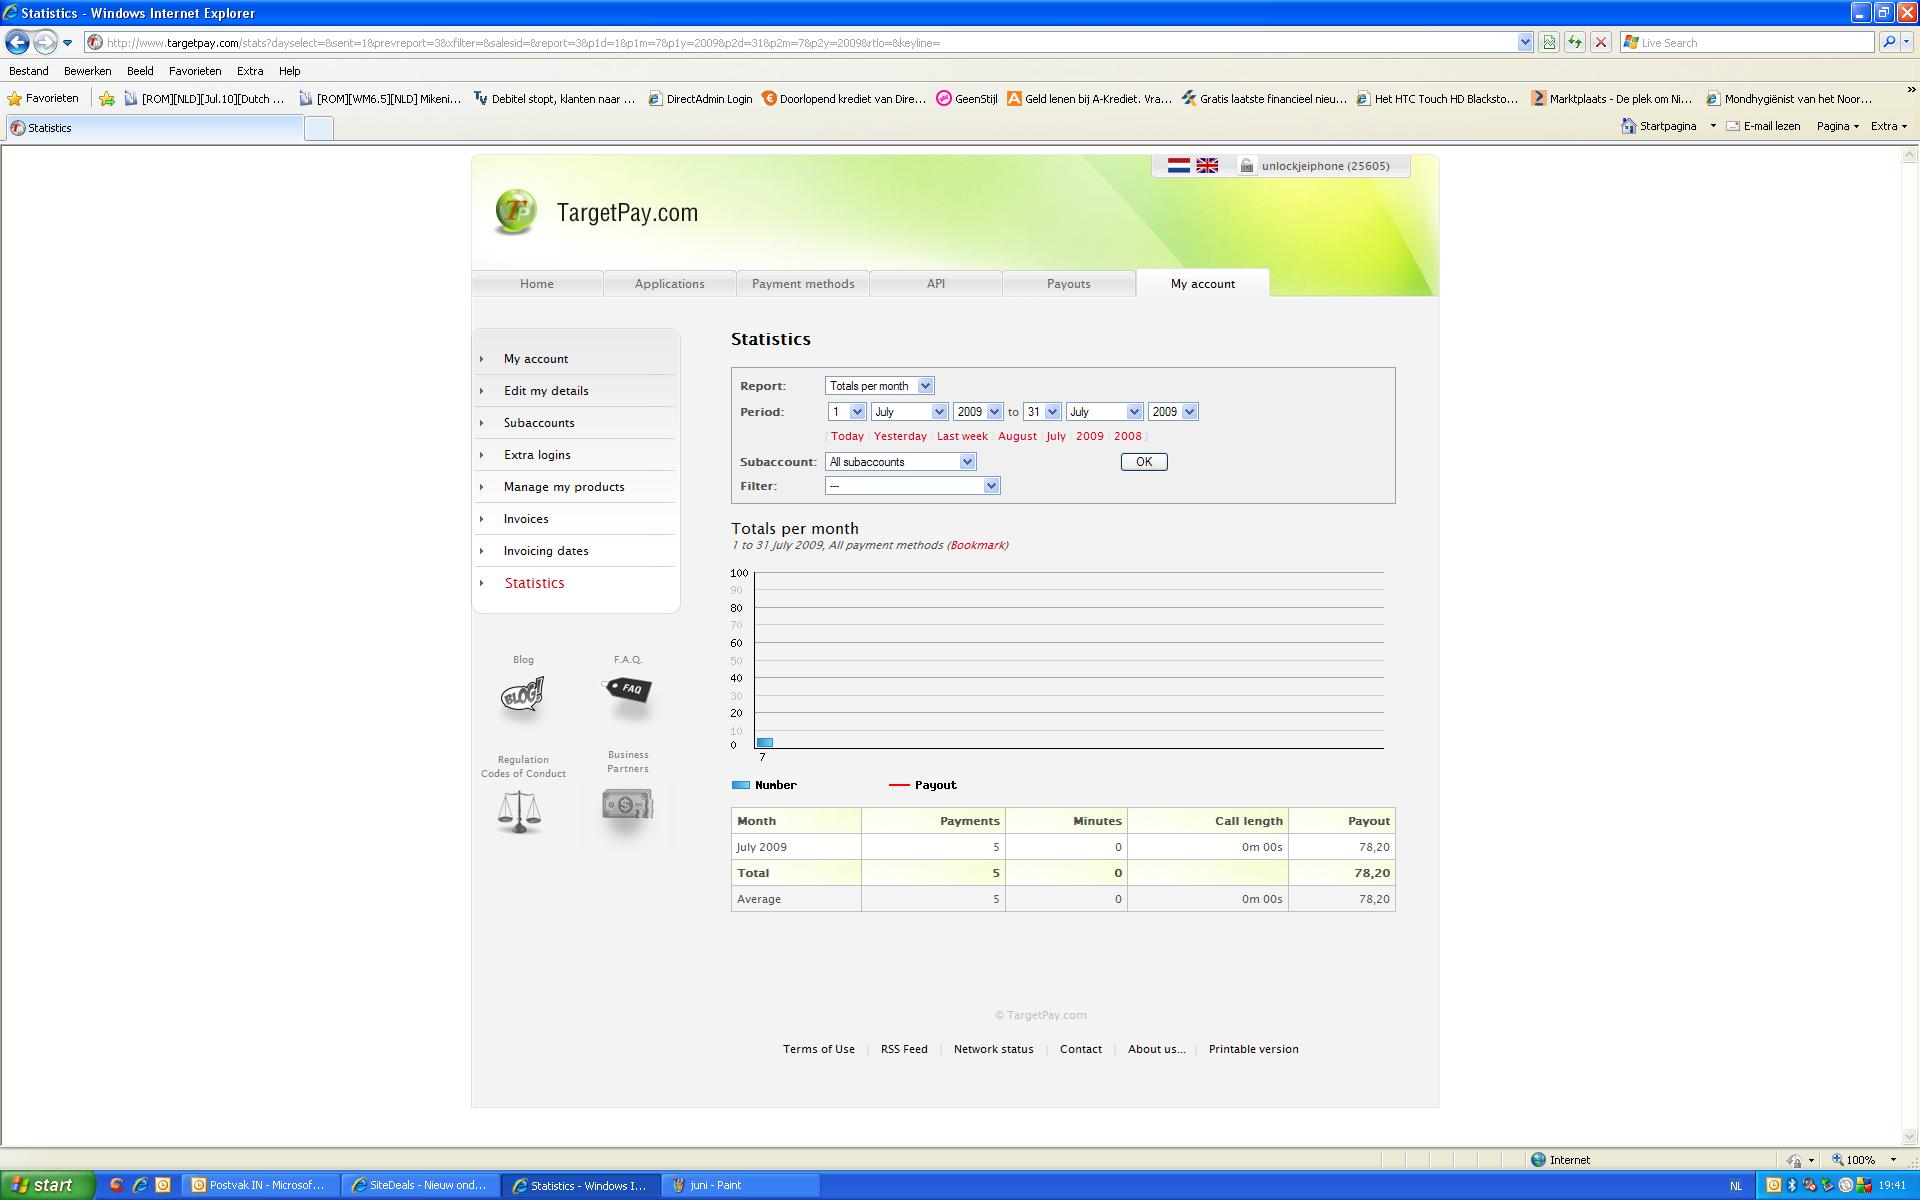Click the Blog speech-bubble icon
The height and width of the screenshot is (1200, 1920).
click(522, 694)
